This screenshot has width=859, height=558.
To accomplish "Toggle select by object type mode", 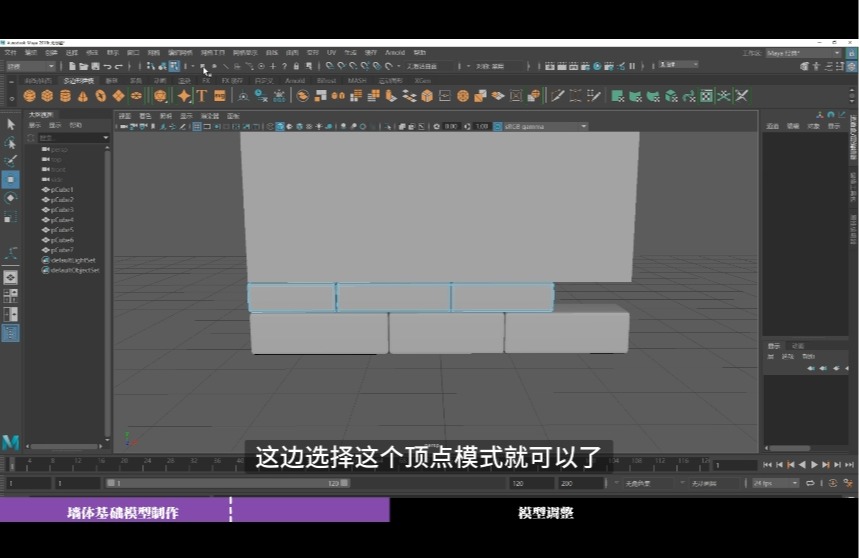I will point(162,66).
